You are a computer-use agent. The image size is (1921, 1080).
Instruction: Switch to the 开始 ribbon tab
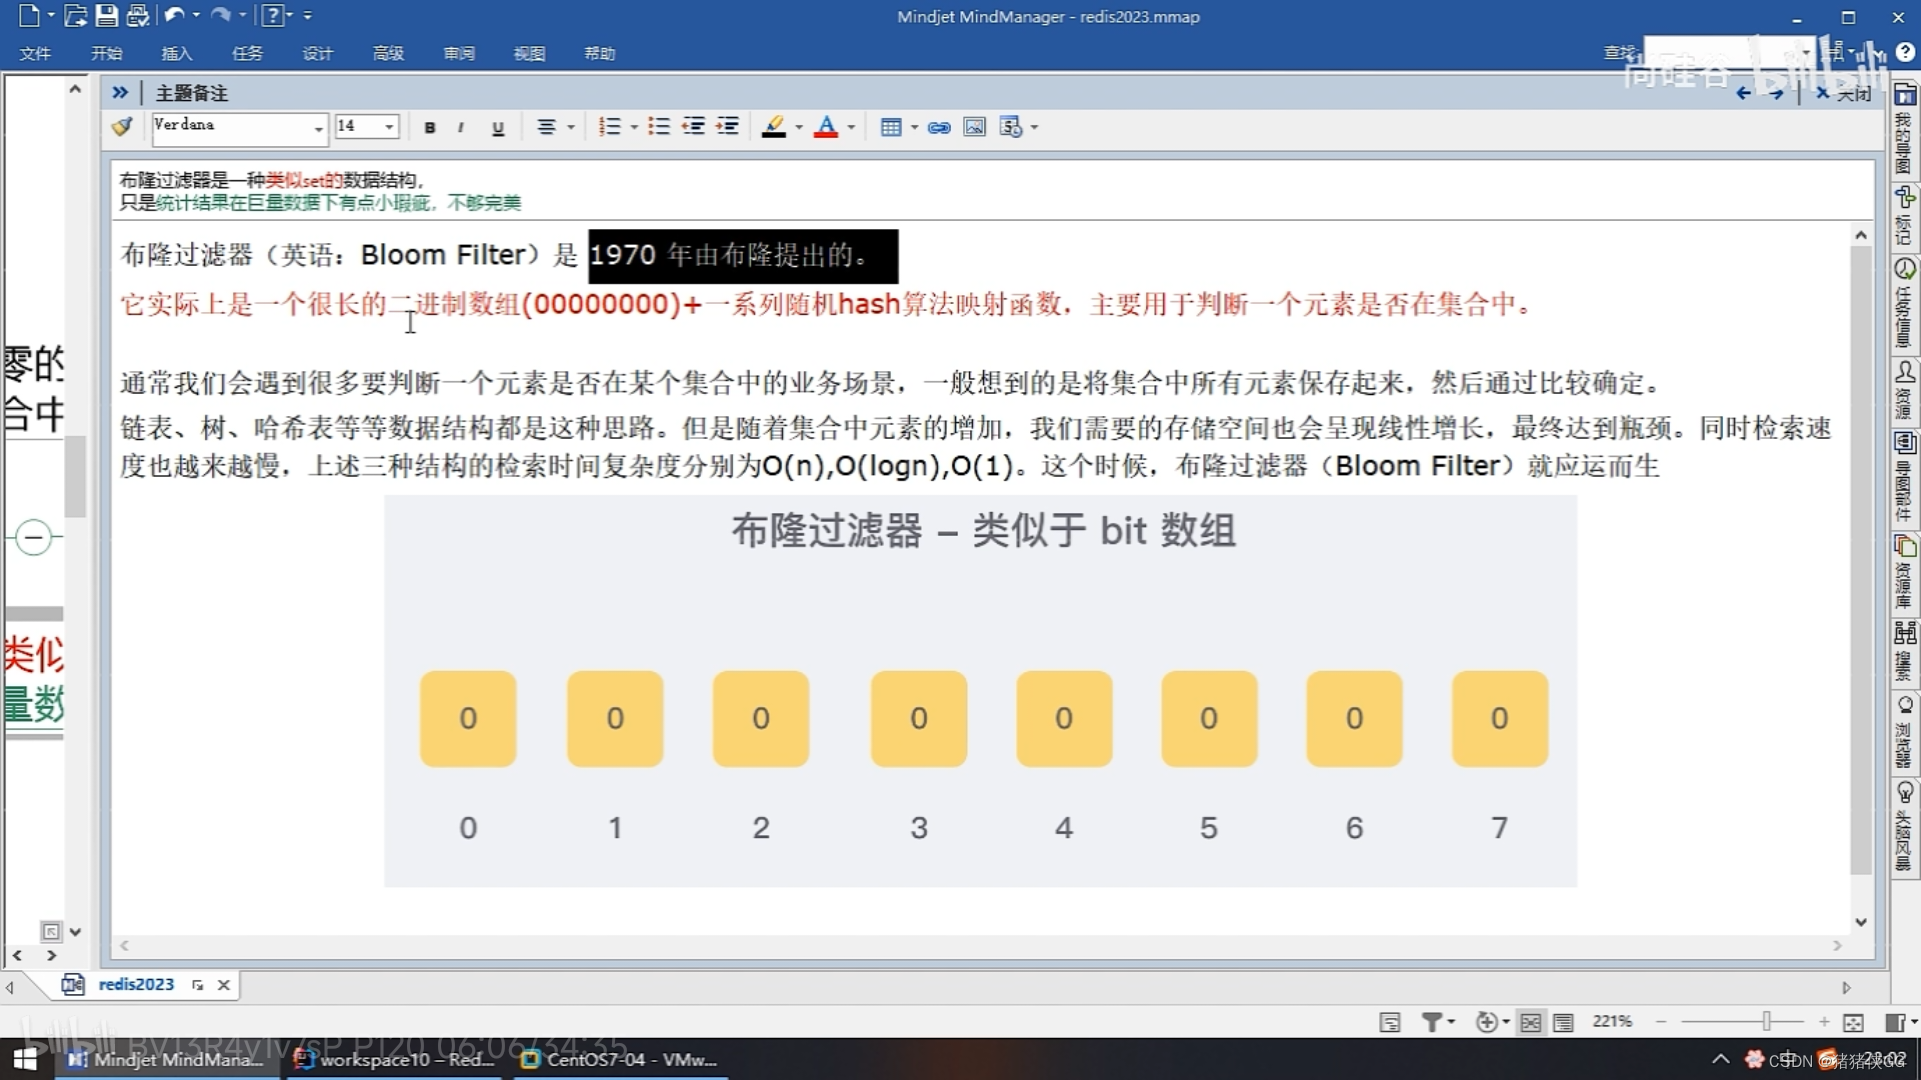pos(106,53)
